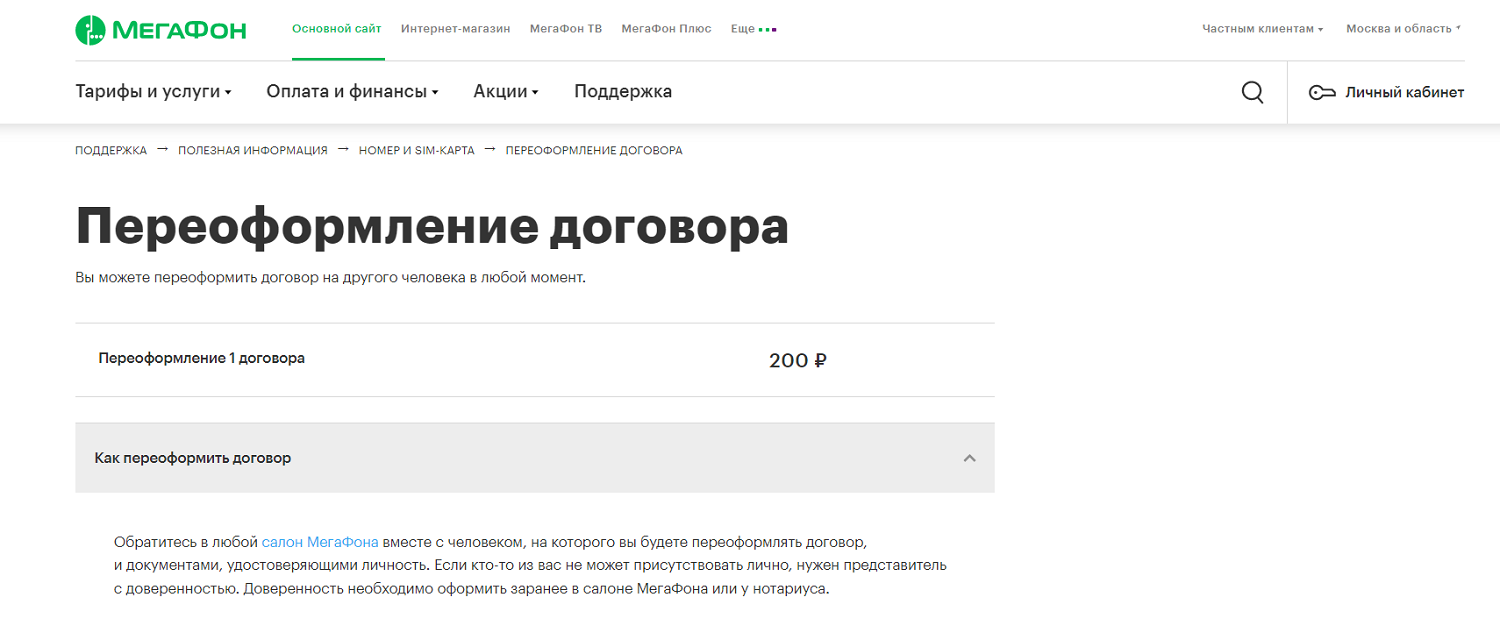The image size is (1500, 640).
Task: Change region Москва и область
Action: point(1402,29)
